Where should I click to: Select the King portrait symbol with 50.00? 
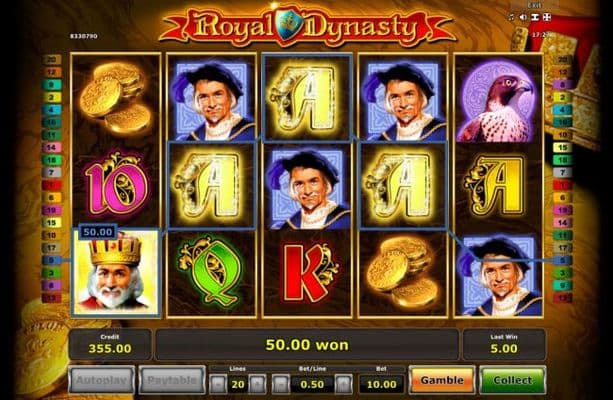coord(116,272)
